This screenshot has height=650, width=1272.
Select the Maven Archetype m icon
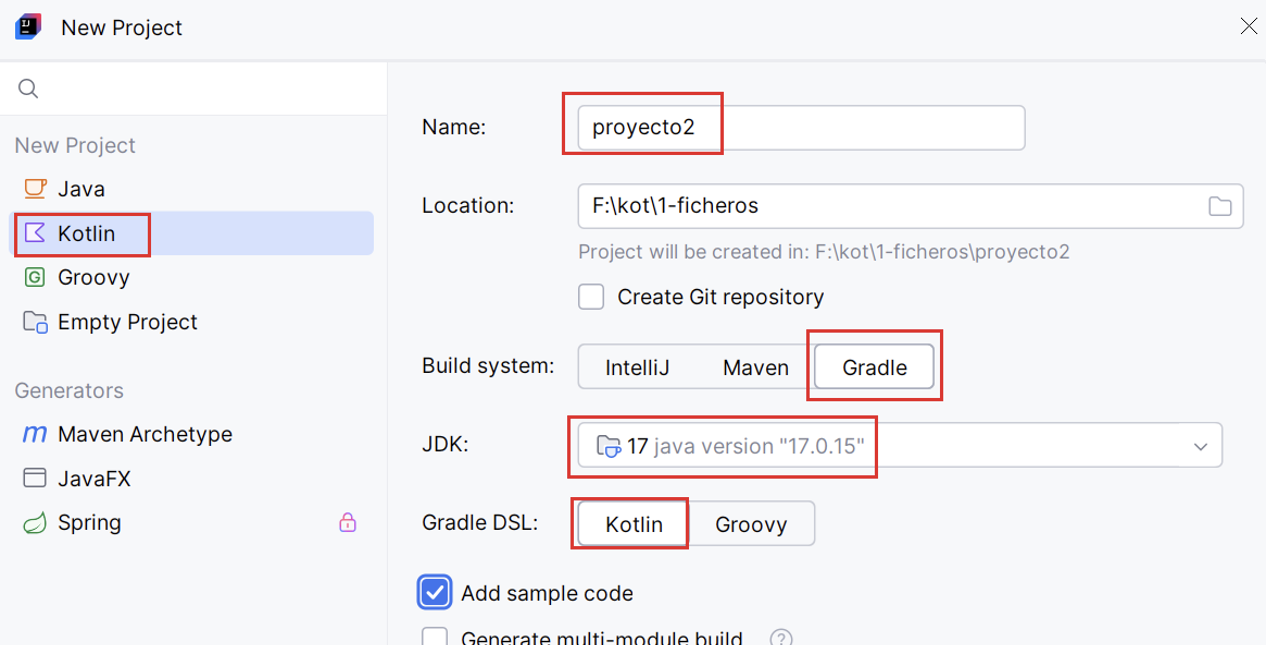click(x=35, y=434)
